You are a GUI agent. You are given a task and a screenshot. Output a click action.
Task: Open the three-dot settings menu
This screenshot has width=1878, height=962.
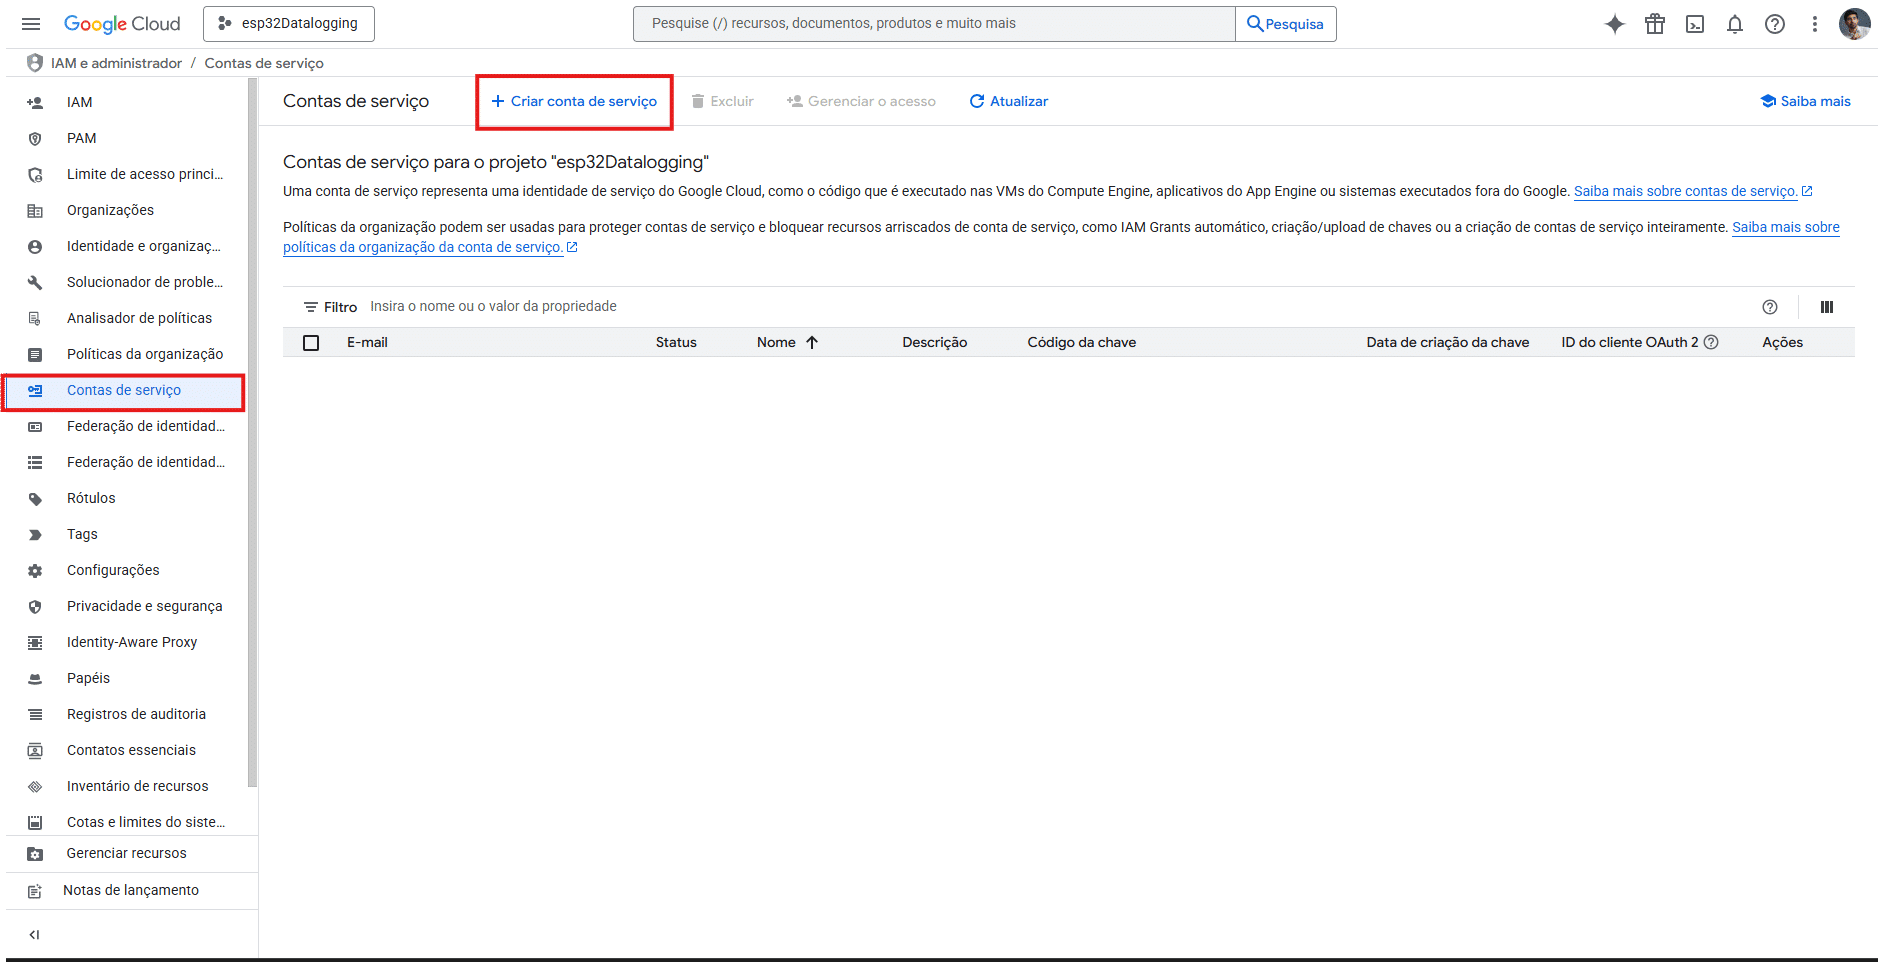pos(1814,24)
